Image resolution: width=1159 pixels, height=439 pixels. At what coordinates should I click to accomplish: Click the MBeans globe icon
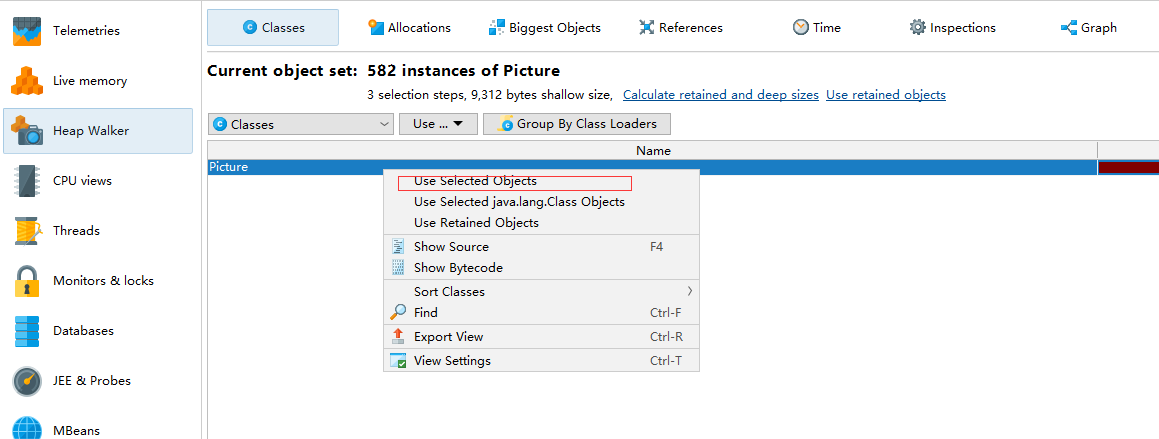(x=27, y=429)
